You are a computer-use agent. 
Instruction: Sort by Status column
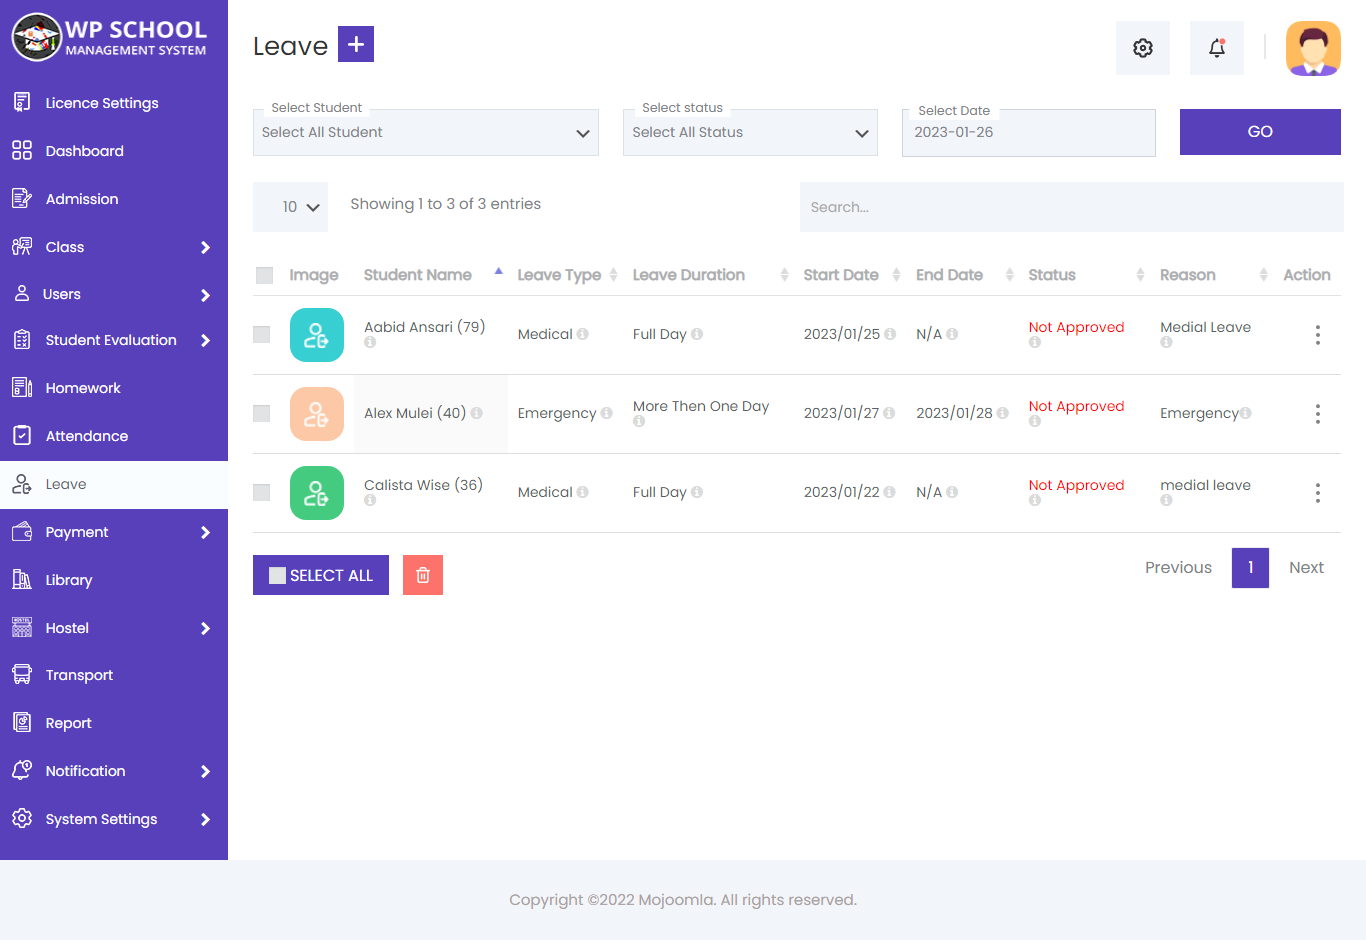1085,275
